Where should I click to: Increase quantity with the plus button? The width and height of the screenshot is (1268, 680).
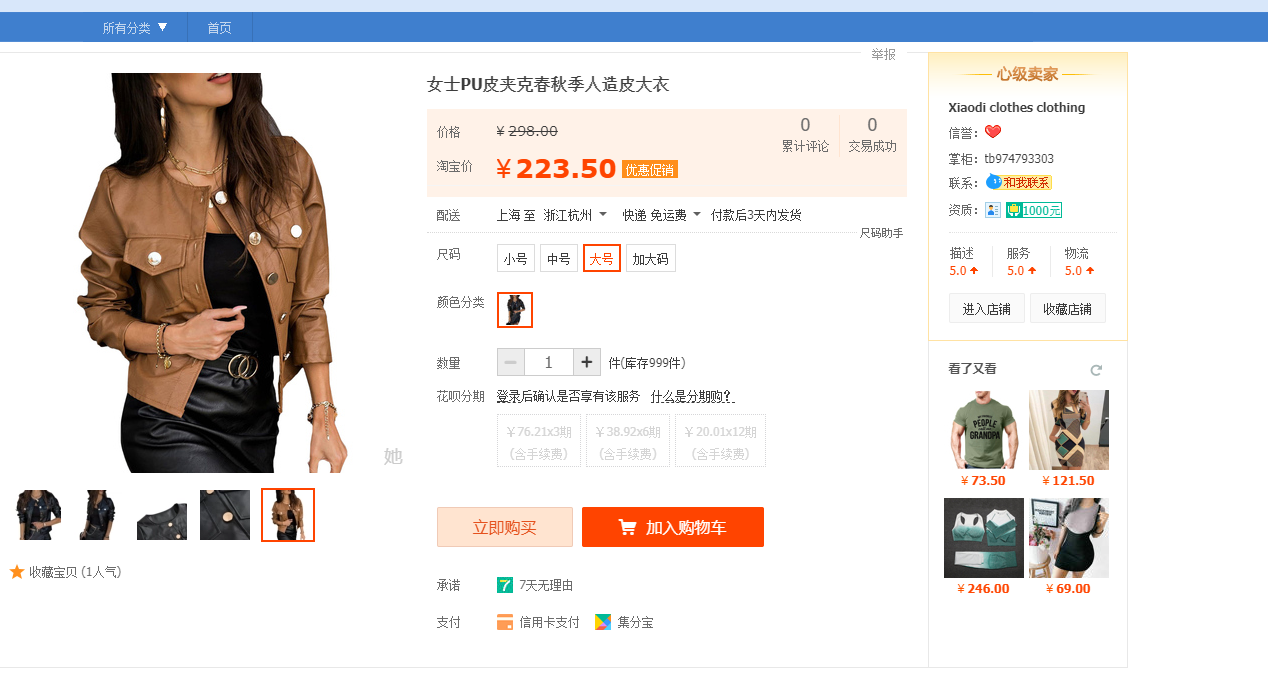click(x=587, y=362)
